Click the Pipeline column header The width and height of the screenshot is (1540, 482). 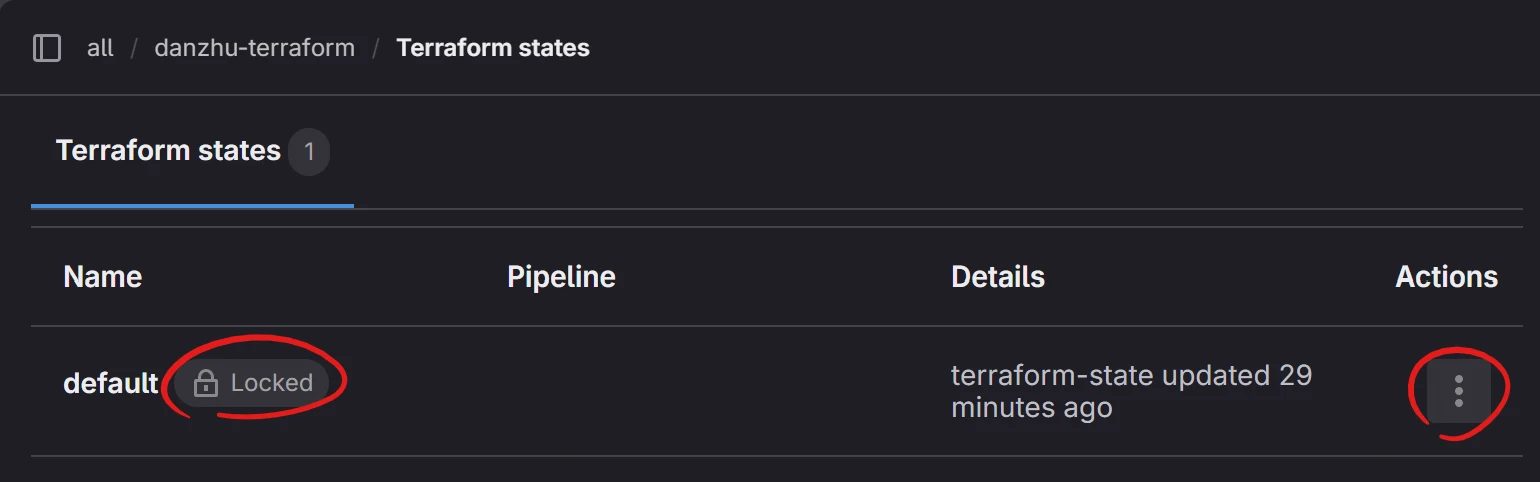click(x=561, y=277)
